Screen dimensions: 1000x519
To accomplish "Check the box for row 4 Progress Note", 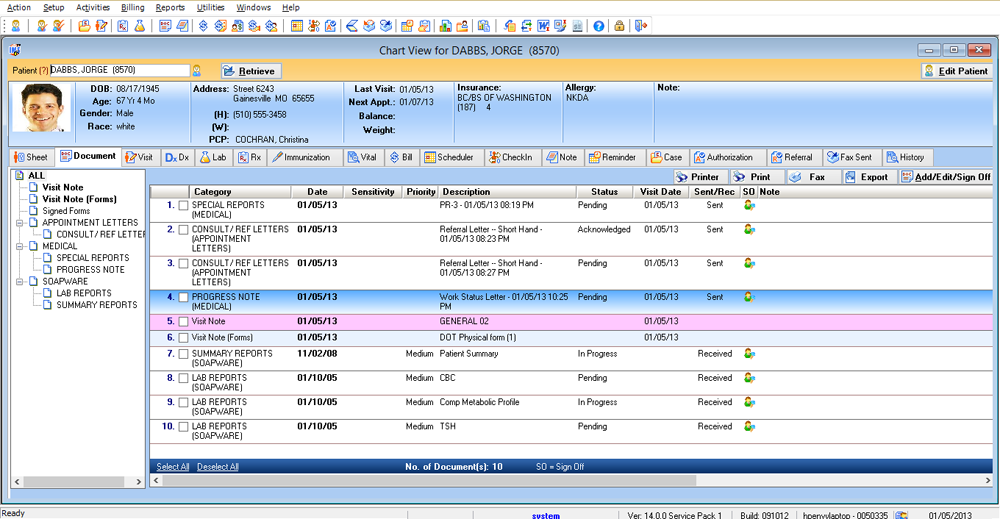I will (x=183, y=297).
